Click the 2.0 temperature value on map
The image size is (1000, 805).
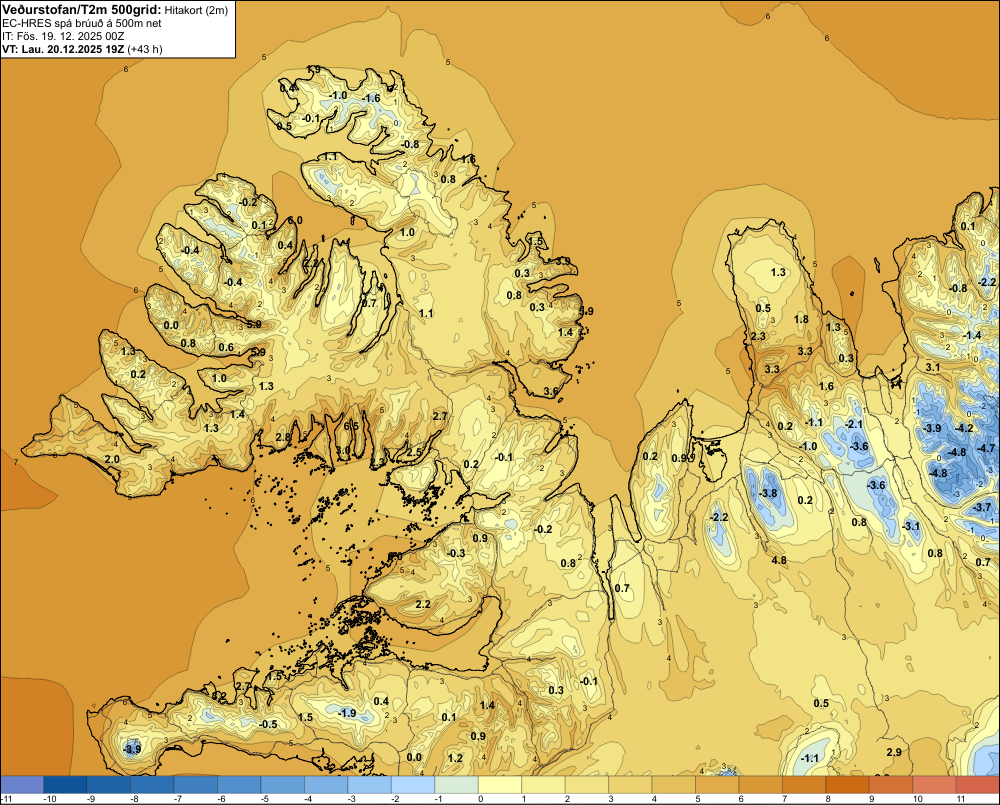tap(112, 459)
